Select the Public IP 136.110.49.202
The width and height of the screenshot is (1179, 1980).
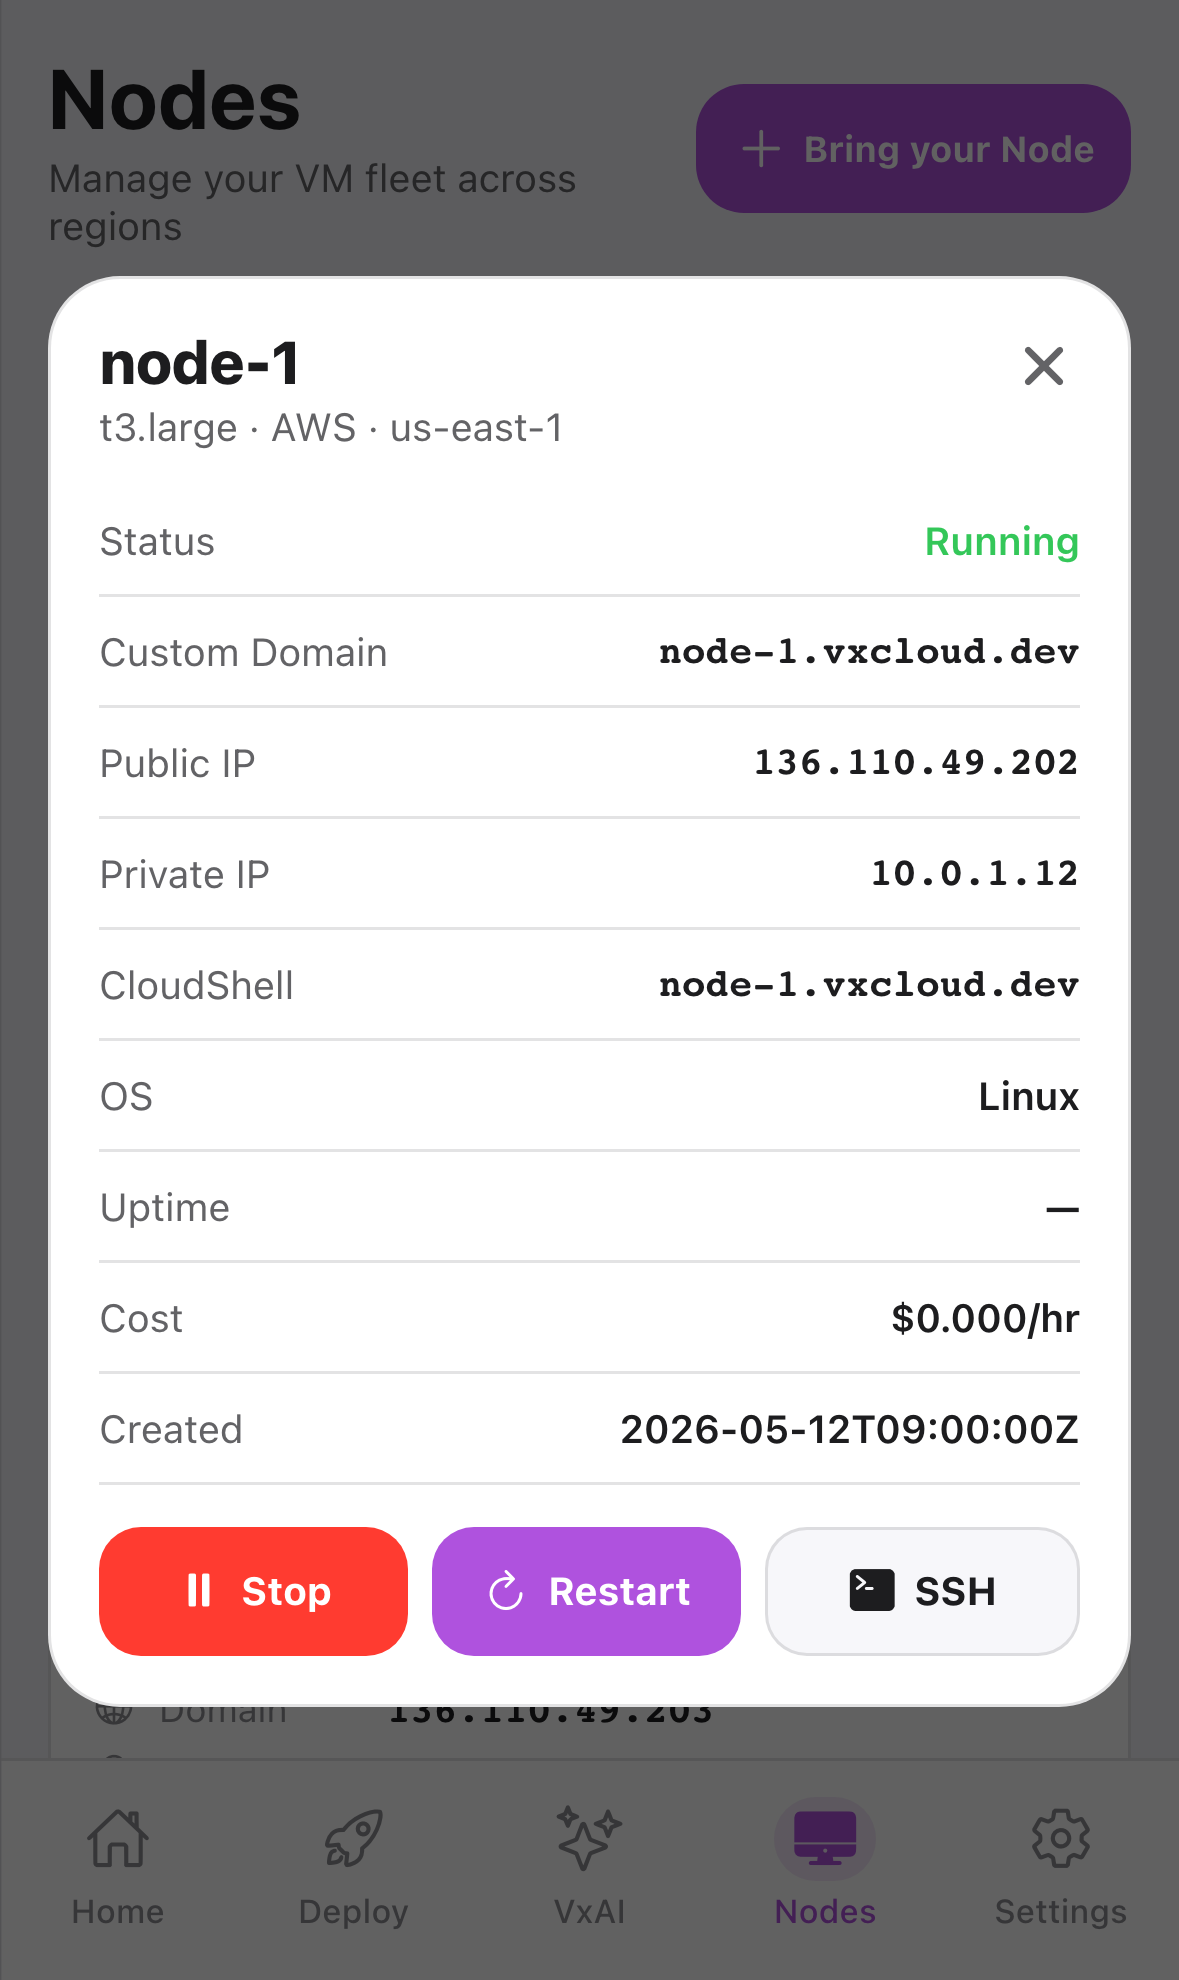coord(916,763)
